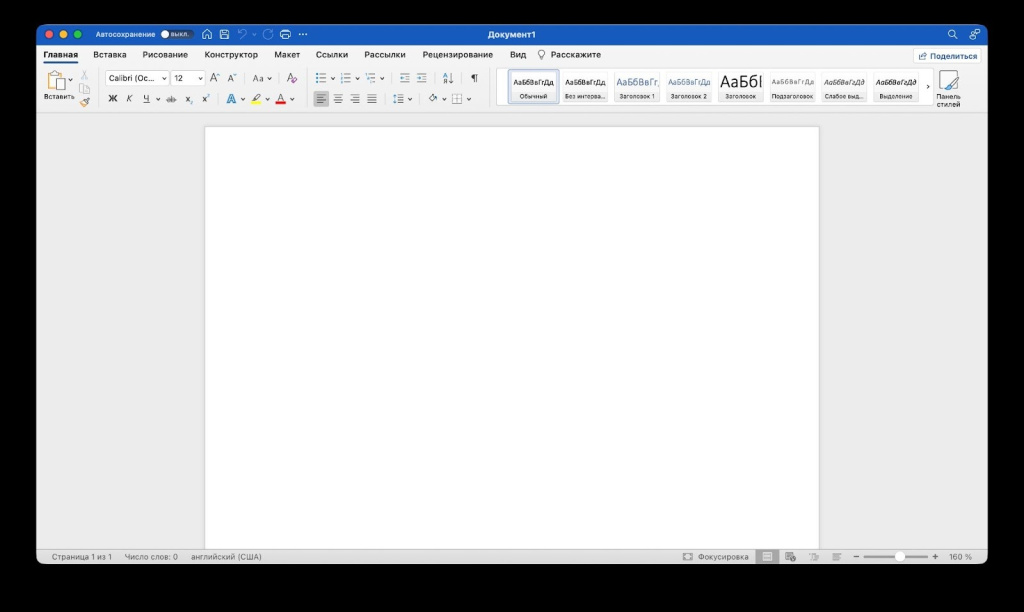The height and width of the screenshot is (612, 1024).
Task: Toggle the Автосохранение switch
Action: pos(176,34)
